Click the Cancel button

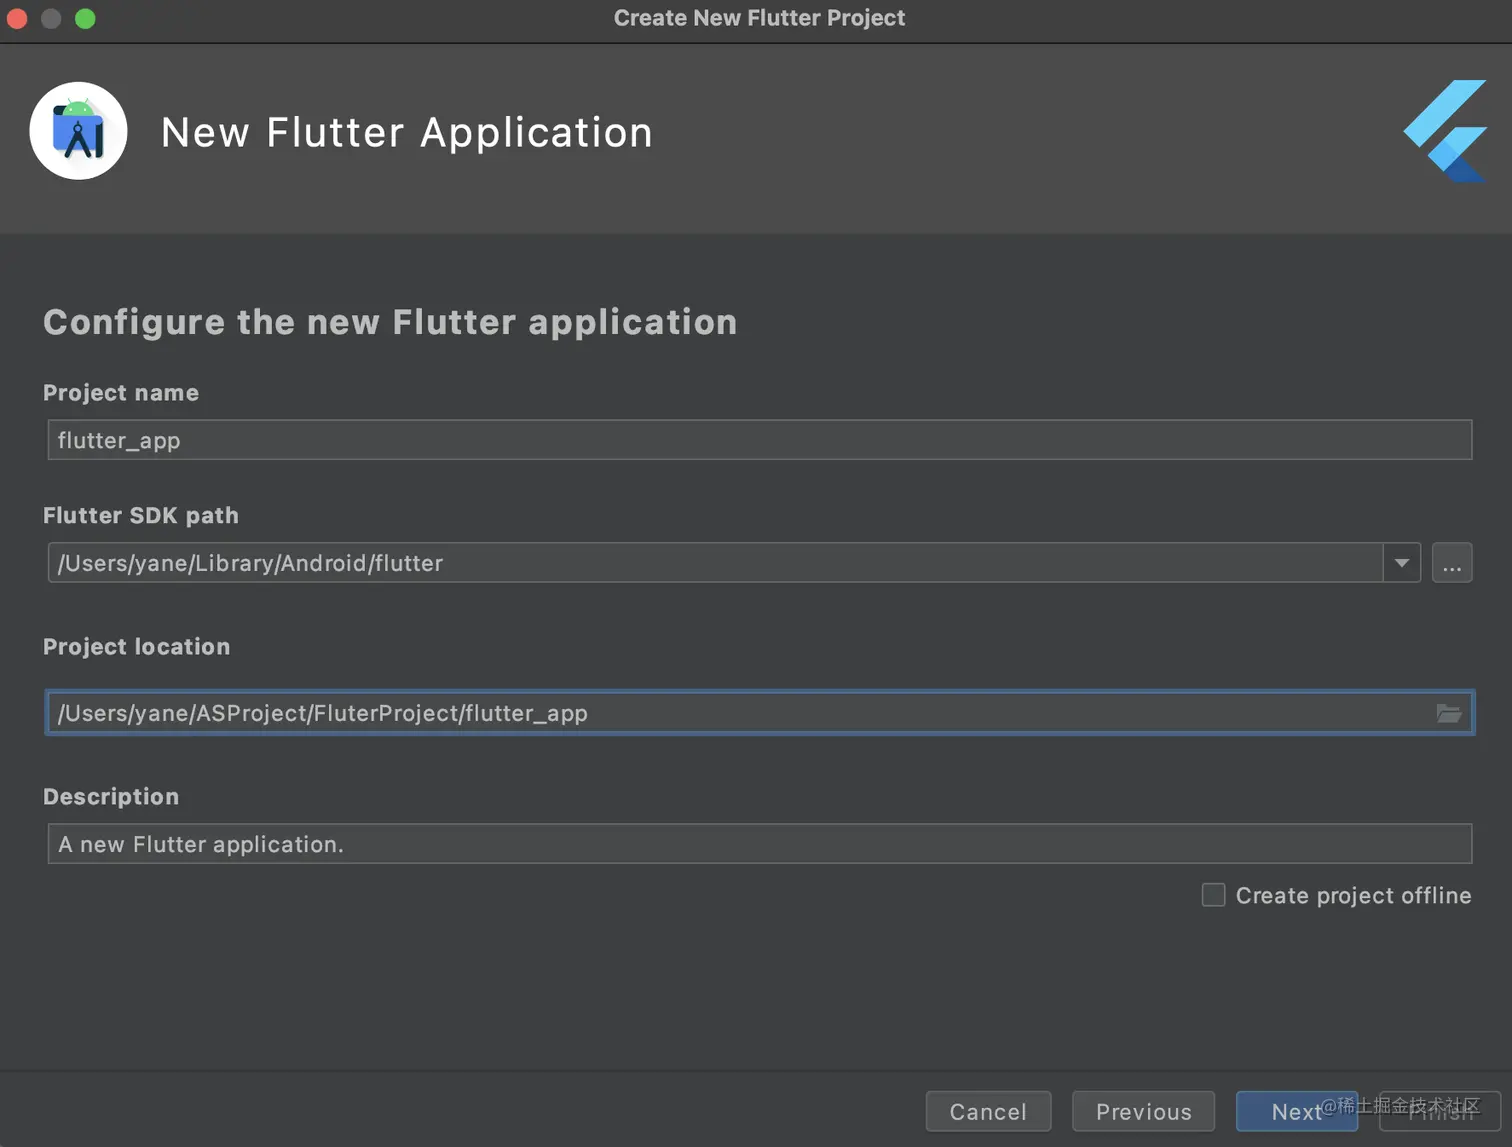pyautogui.click(x=988, y=1111)
